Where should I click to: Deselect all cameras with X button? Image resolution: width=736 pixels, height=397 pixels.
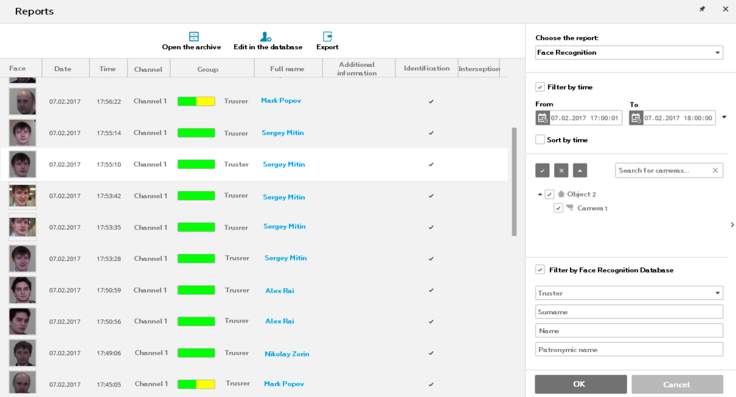tap(561, 170)
